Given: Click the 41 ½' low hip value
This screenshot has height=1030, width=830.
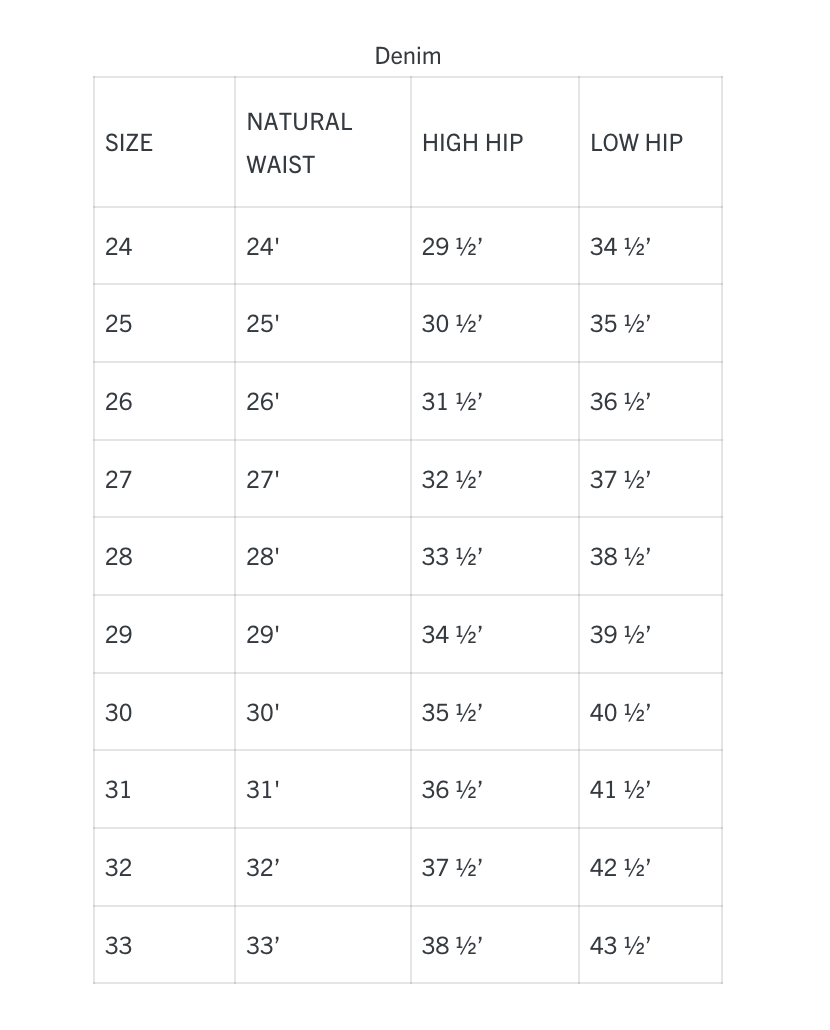Looking at the screenshot, I should point(620,789).
